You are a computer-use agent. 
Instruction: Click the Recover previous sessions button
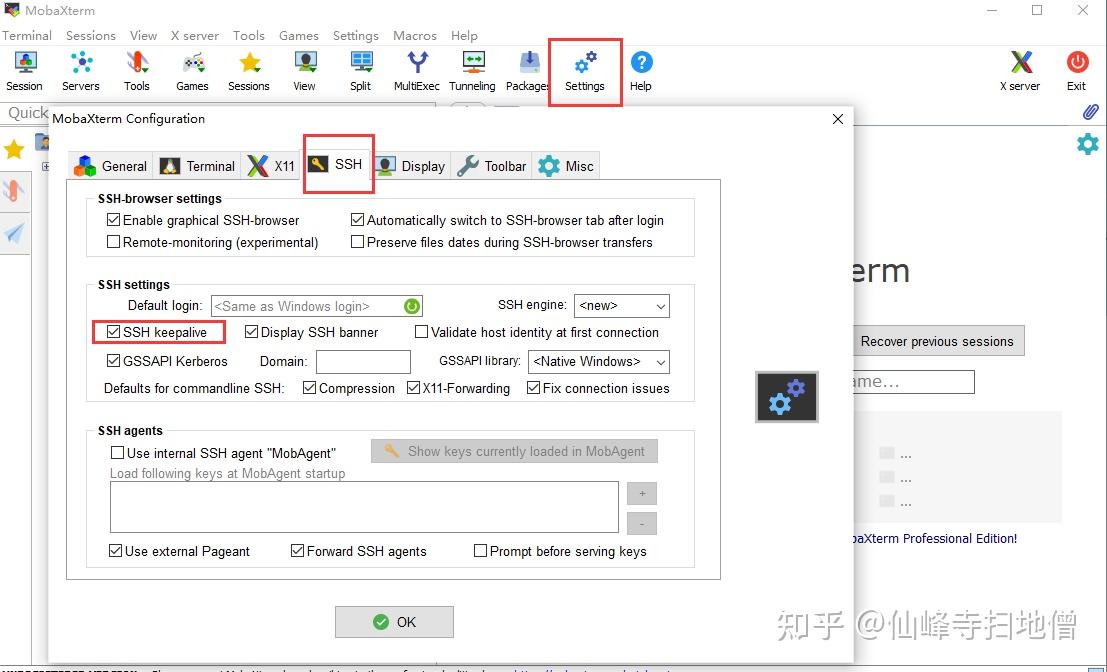(937, 340)
